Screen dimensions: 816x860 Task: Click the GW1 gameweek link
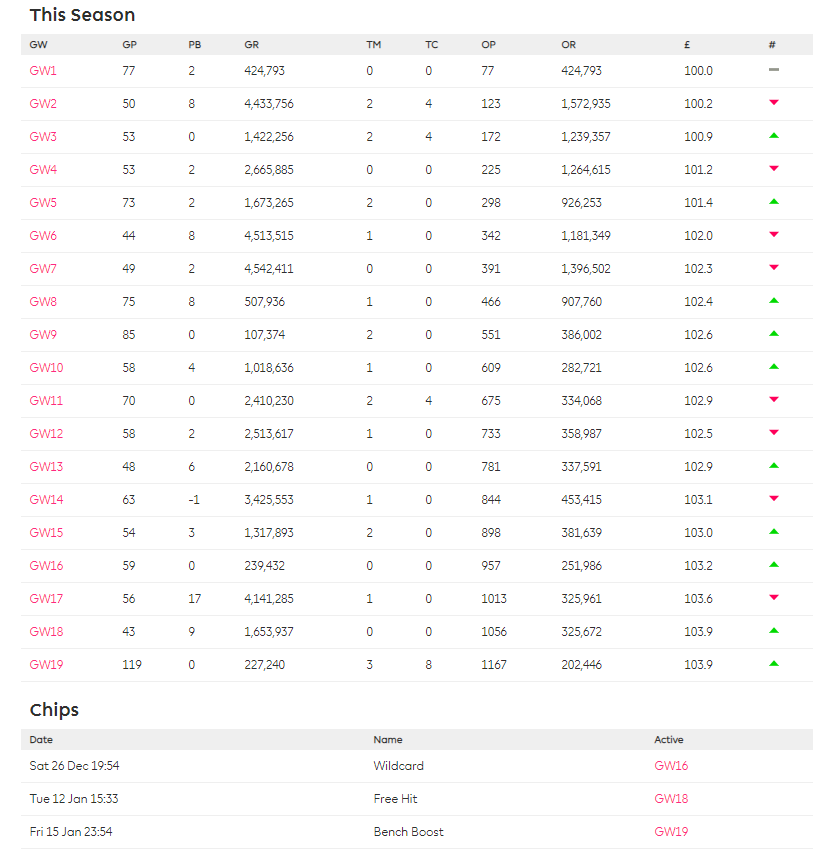point(43,71)
